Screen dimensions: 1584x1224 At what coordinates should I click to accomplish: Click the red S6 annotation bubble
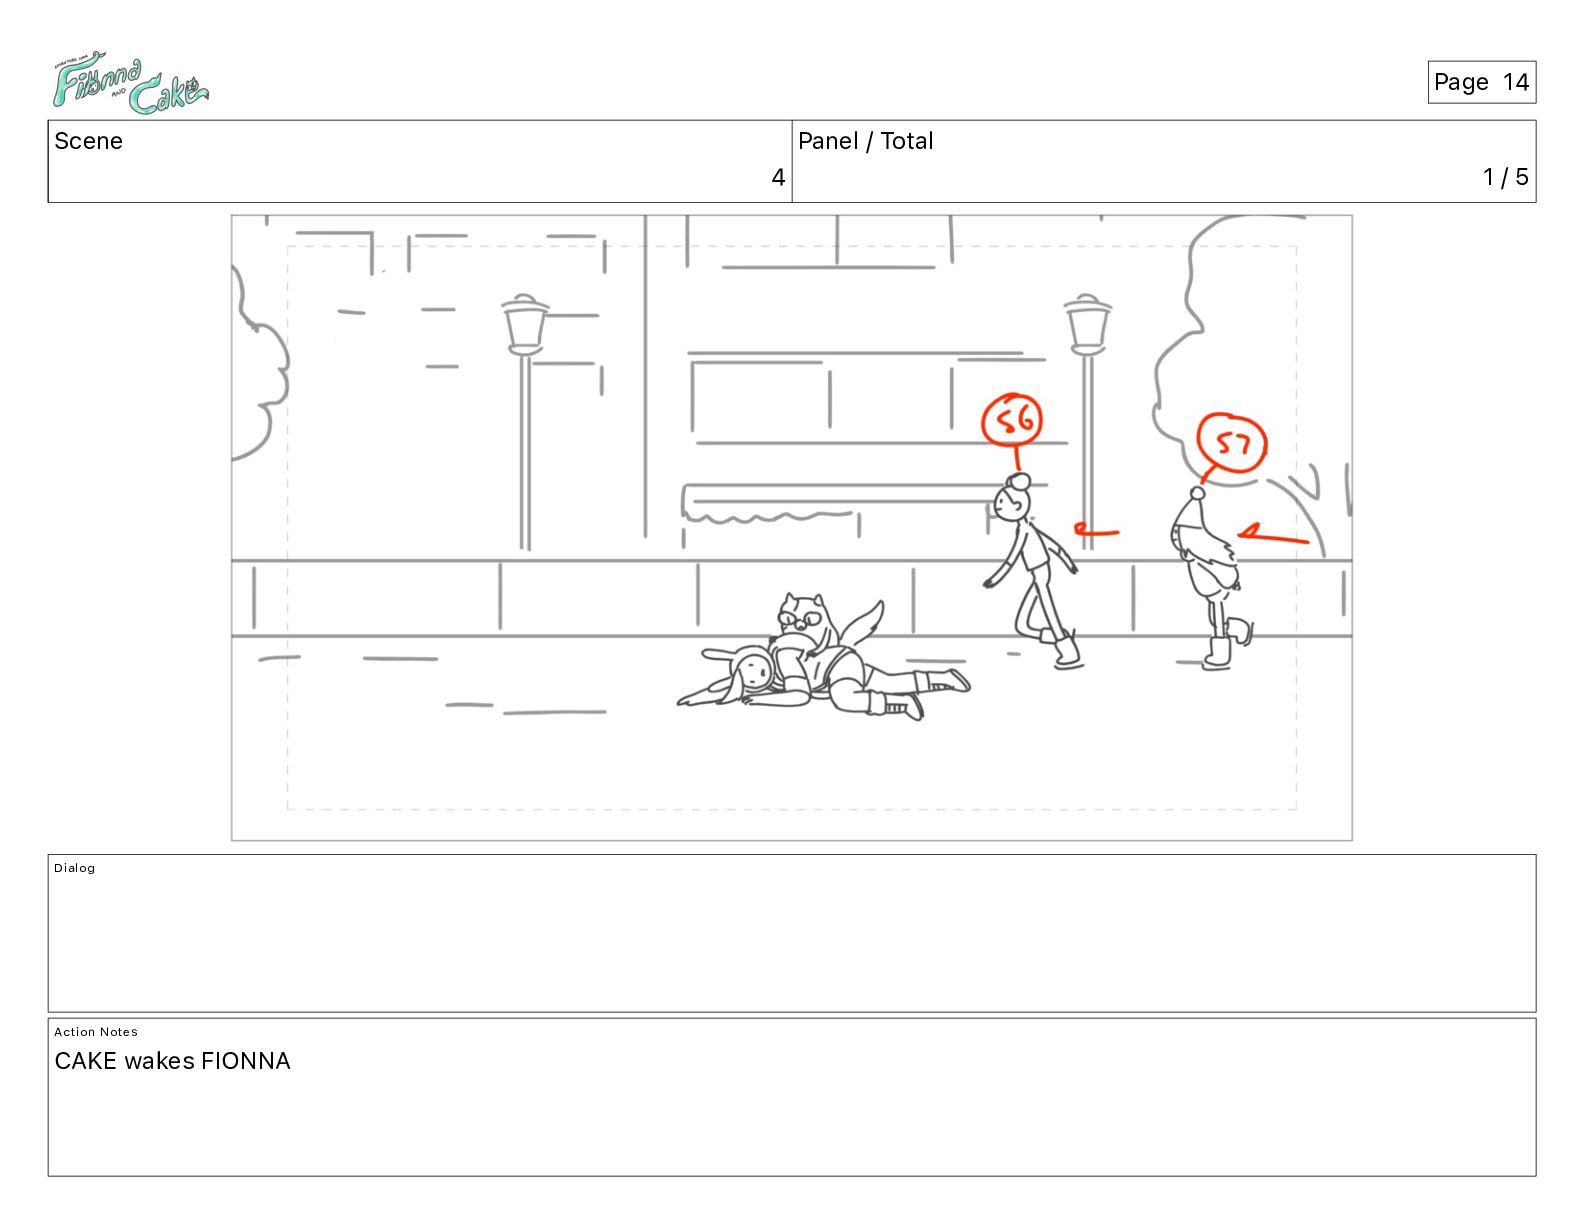click(1012, 420)
